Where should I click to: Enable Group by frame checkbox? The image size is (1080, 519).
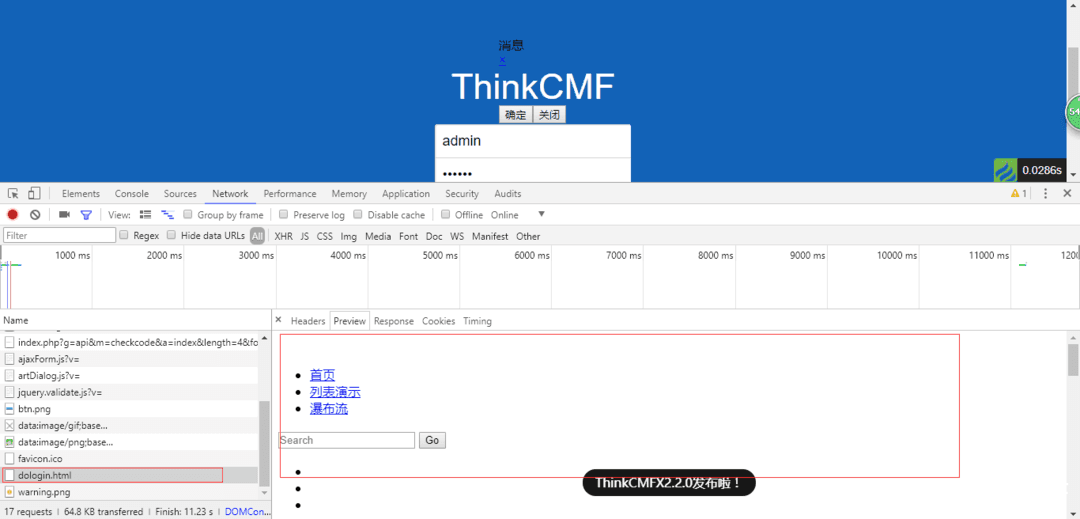(x=187, y=215)
